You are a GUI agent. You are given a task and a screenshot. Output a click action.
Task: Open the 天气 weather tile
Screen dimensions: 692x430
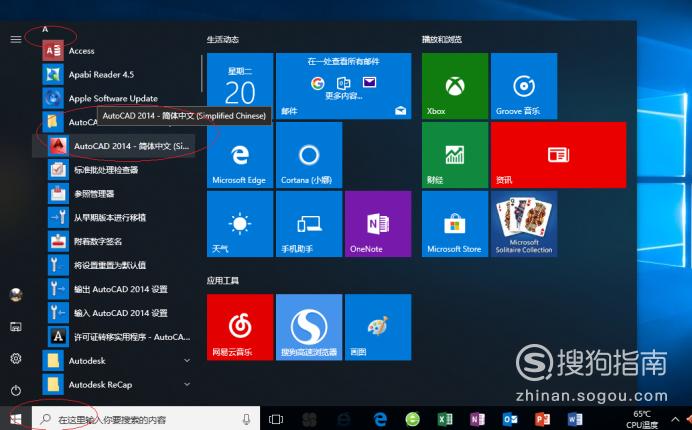[240, 224]
